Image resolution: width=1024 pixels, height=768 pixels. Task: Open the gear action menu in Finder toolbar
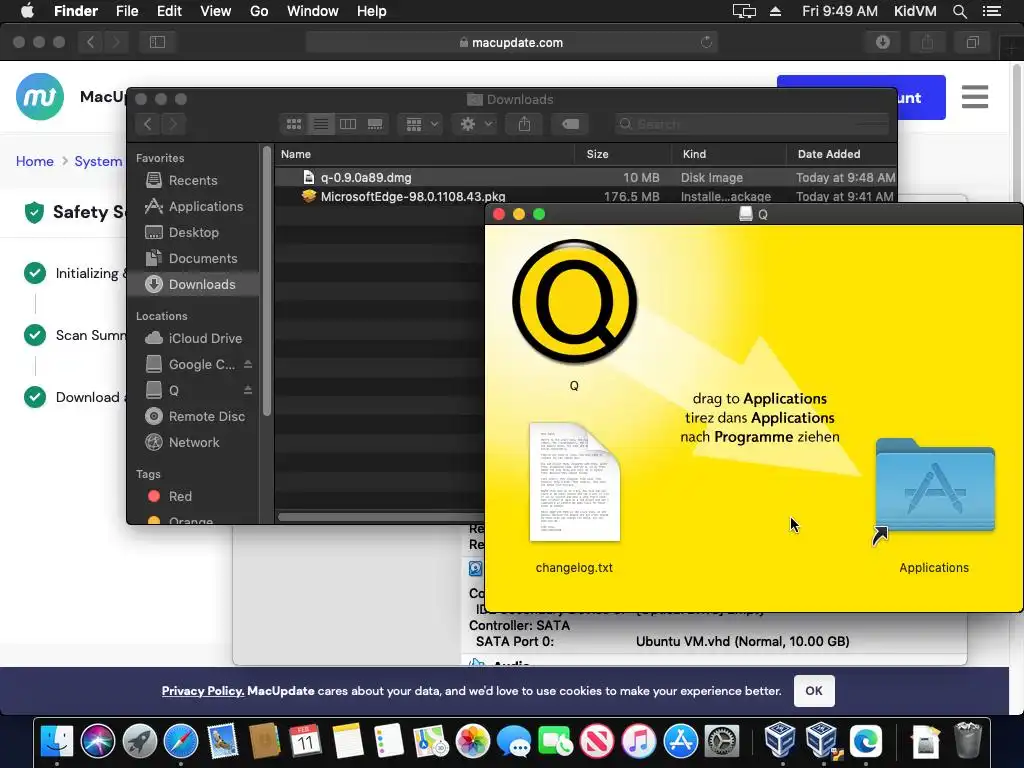tap(476, 124)
